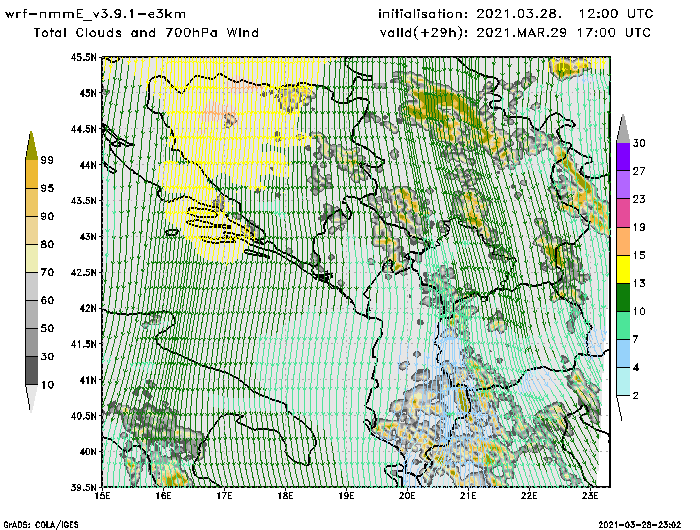The width and height of the screenshot is (700, 530).
Task: Click the 45.5N latitude axis label
Action: click(x=84, y=58)
